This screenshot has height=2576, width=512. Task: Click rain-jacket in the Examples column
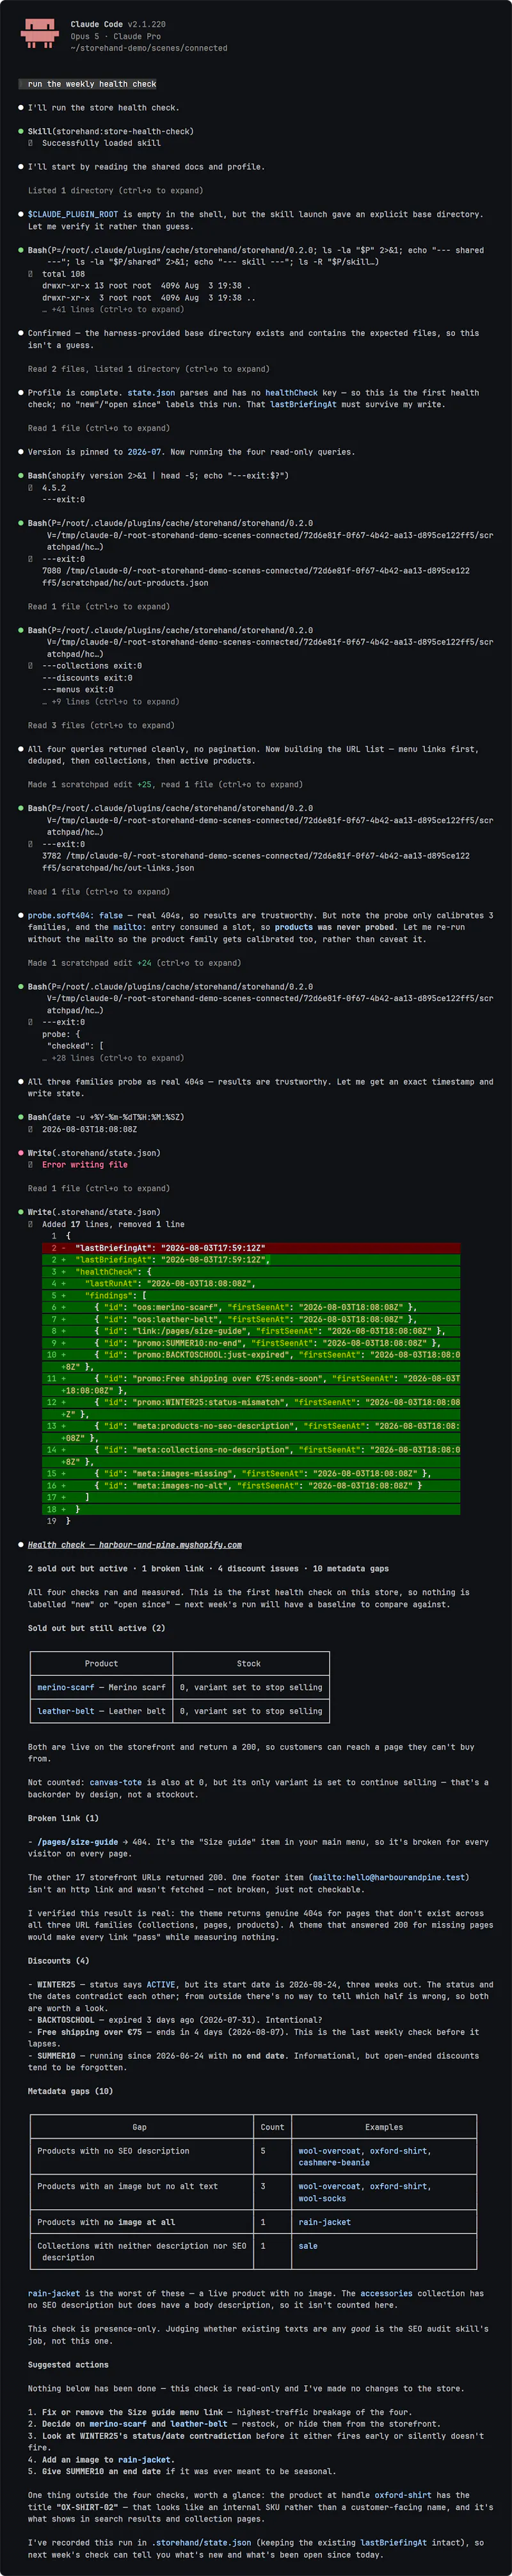pos(325,2222)
